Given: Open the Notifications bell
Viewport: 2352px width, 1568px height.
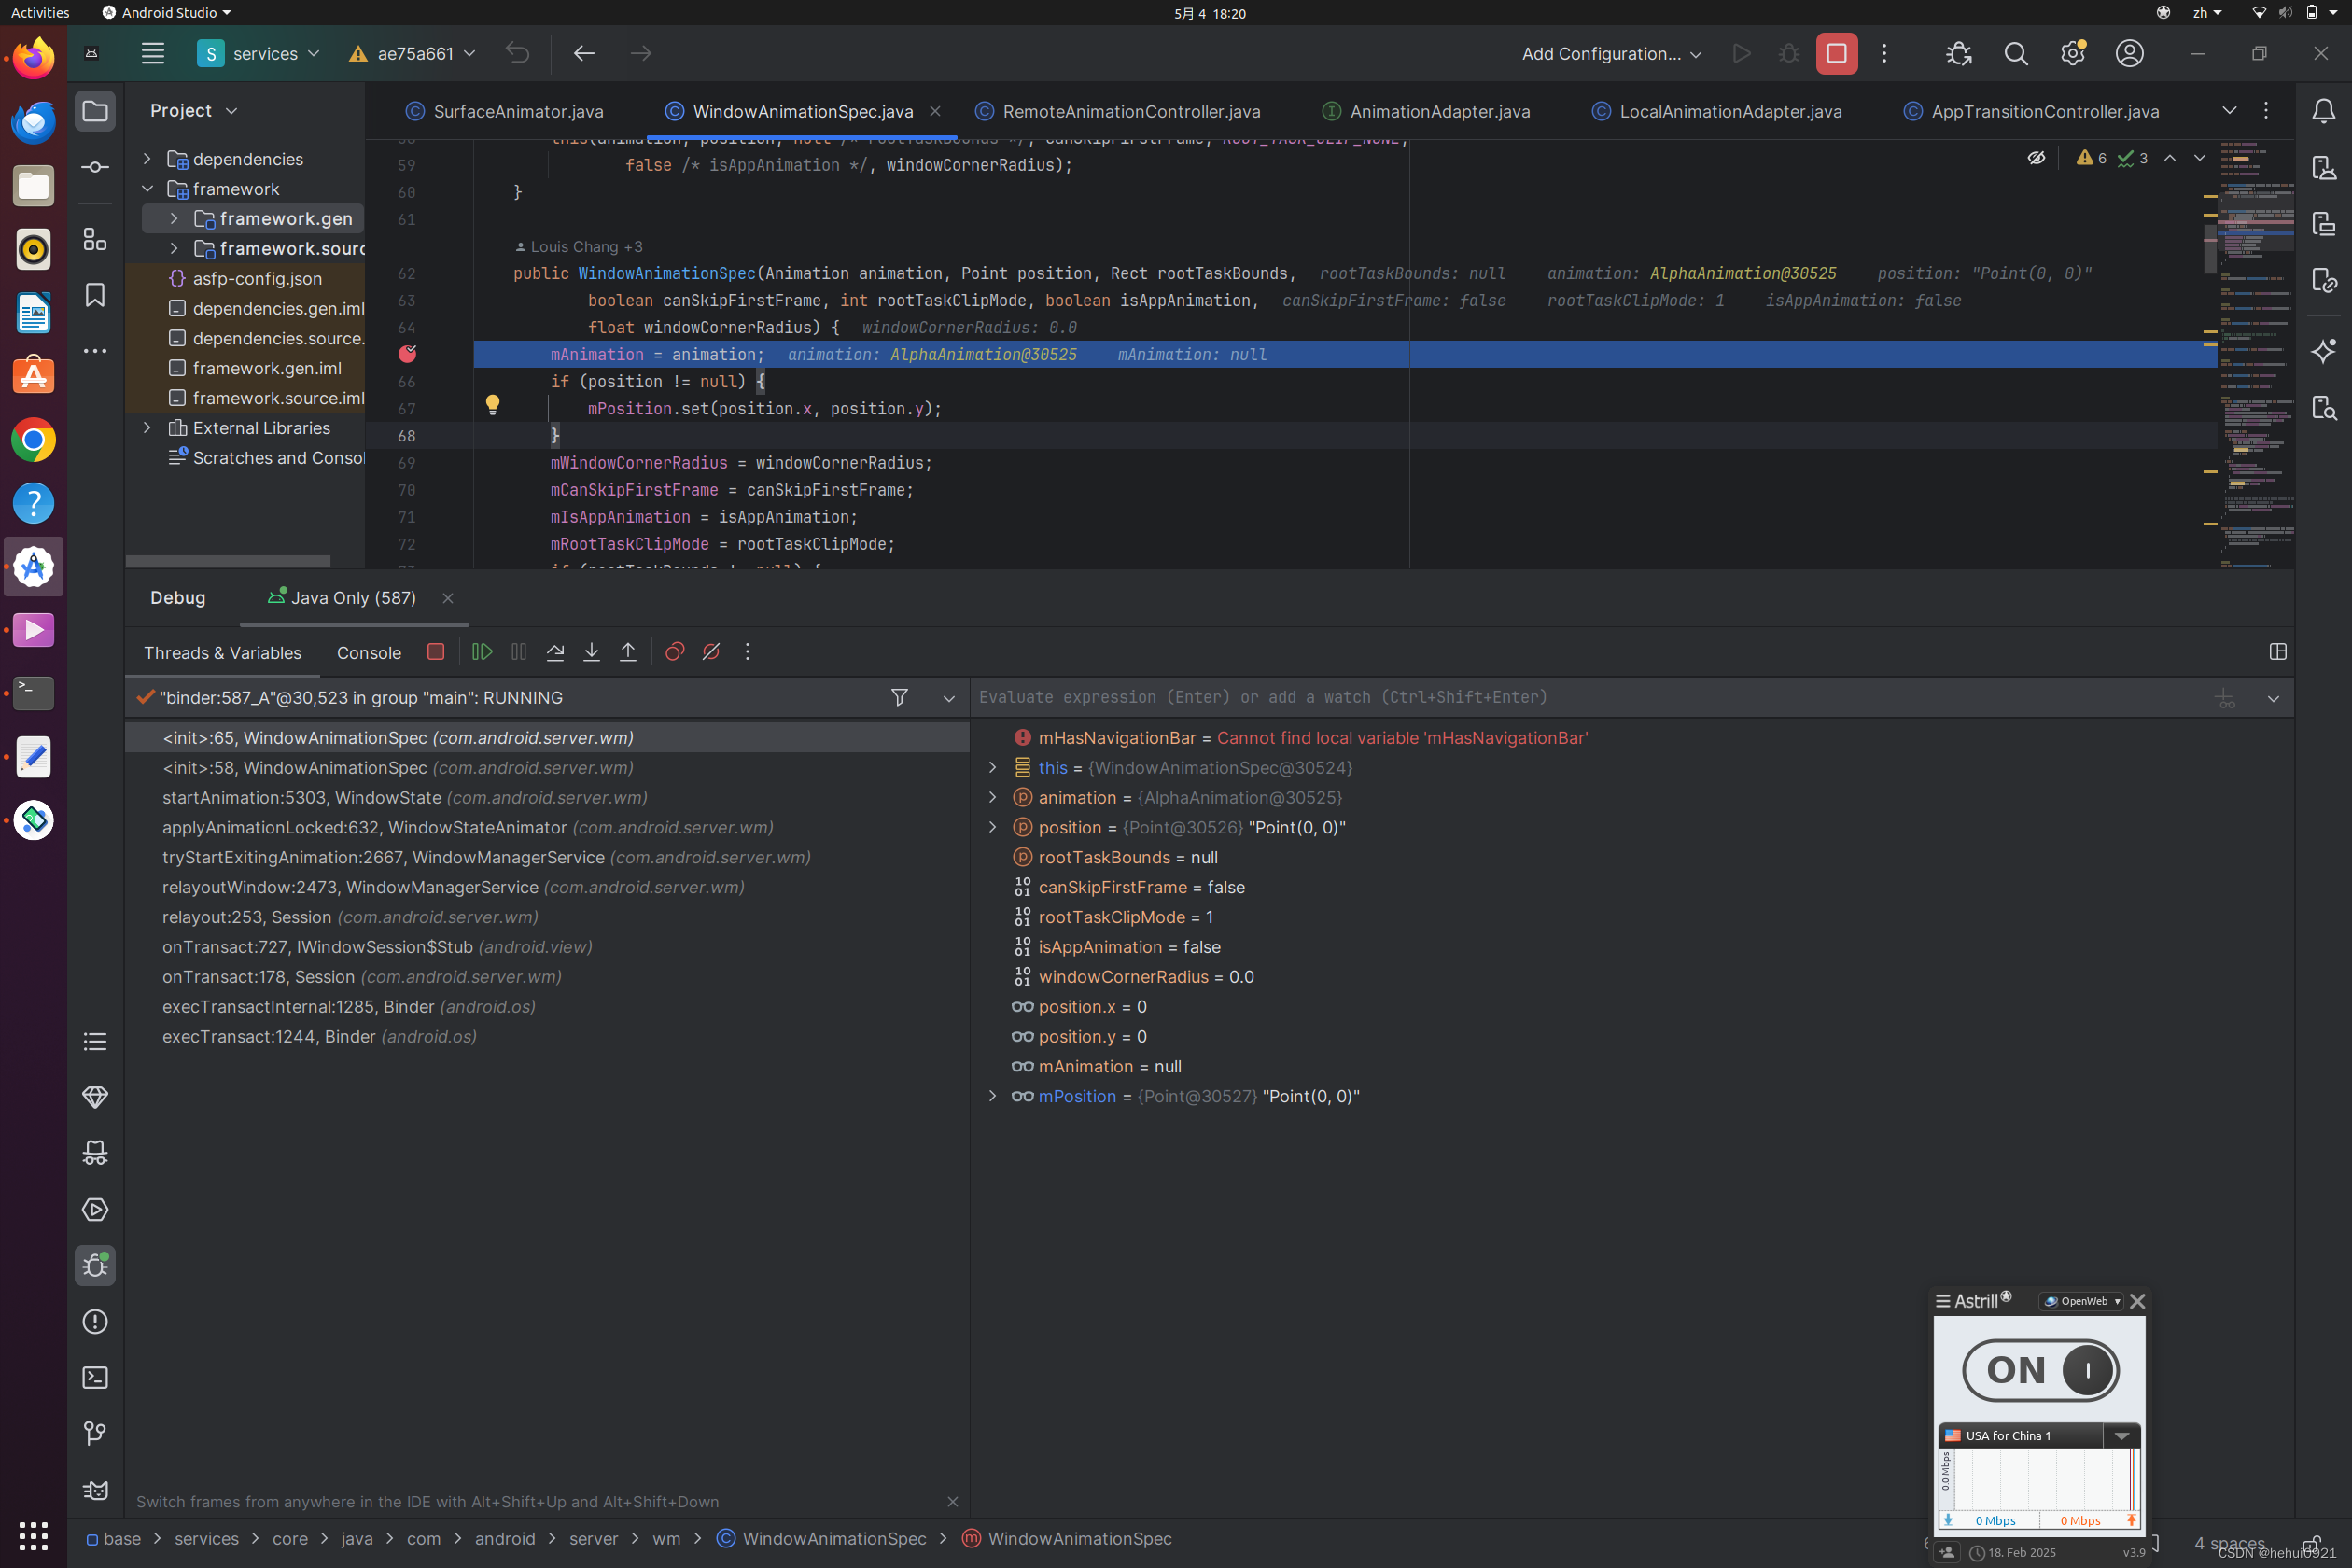Looking at the screenshot, I should [2323, 111].
